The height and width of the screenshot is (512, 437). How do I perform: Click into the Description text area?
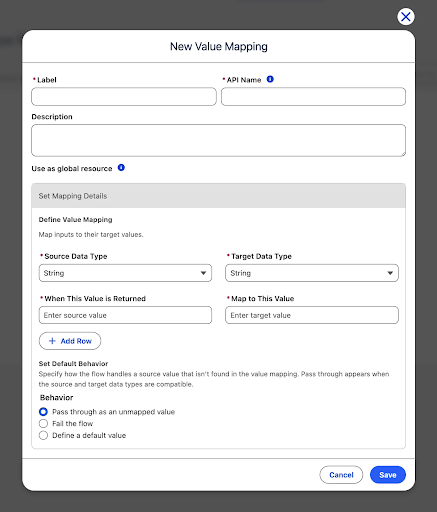pyautogui.click(x=219, y=140)
